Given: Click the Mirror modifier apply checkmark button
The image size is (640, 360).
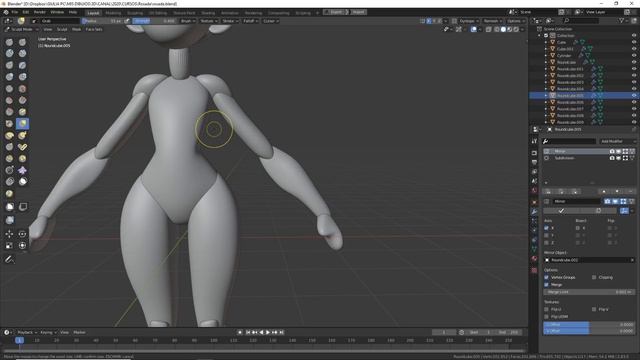Looking at the screenshot, I should pos(561,211).
